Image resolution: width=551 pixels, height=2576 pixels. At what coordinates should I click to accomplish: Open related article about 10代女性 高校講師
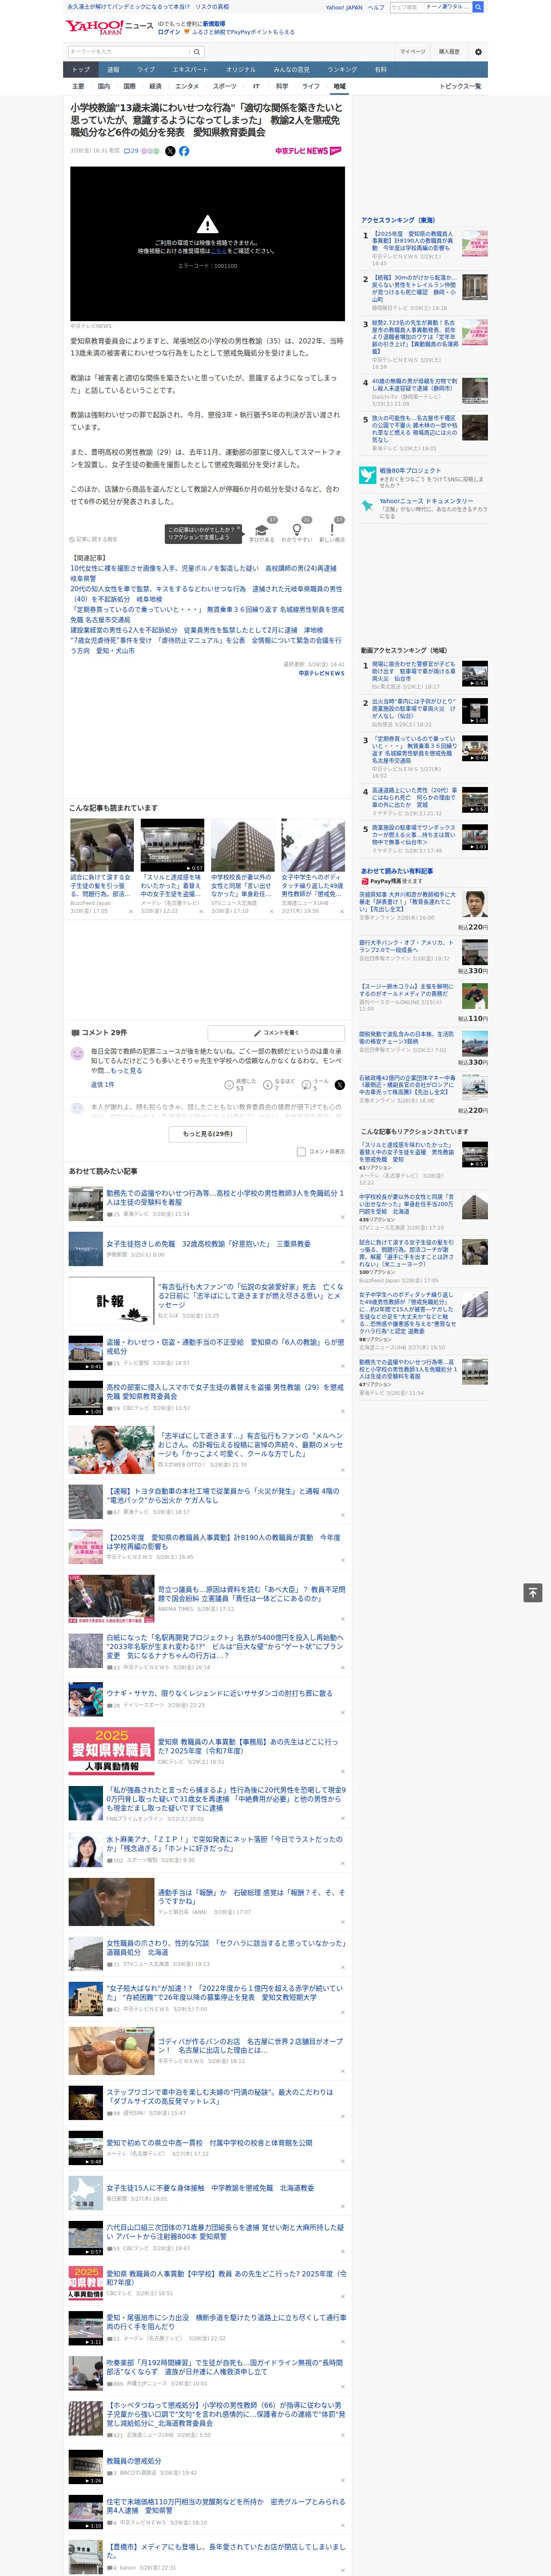point(203,573)
